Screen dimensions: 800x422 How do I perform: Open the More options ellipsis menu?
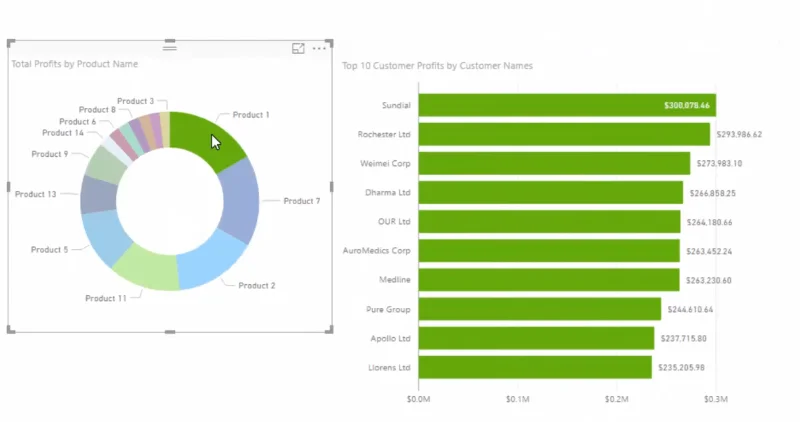(319, 48)
